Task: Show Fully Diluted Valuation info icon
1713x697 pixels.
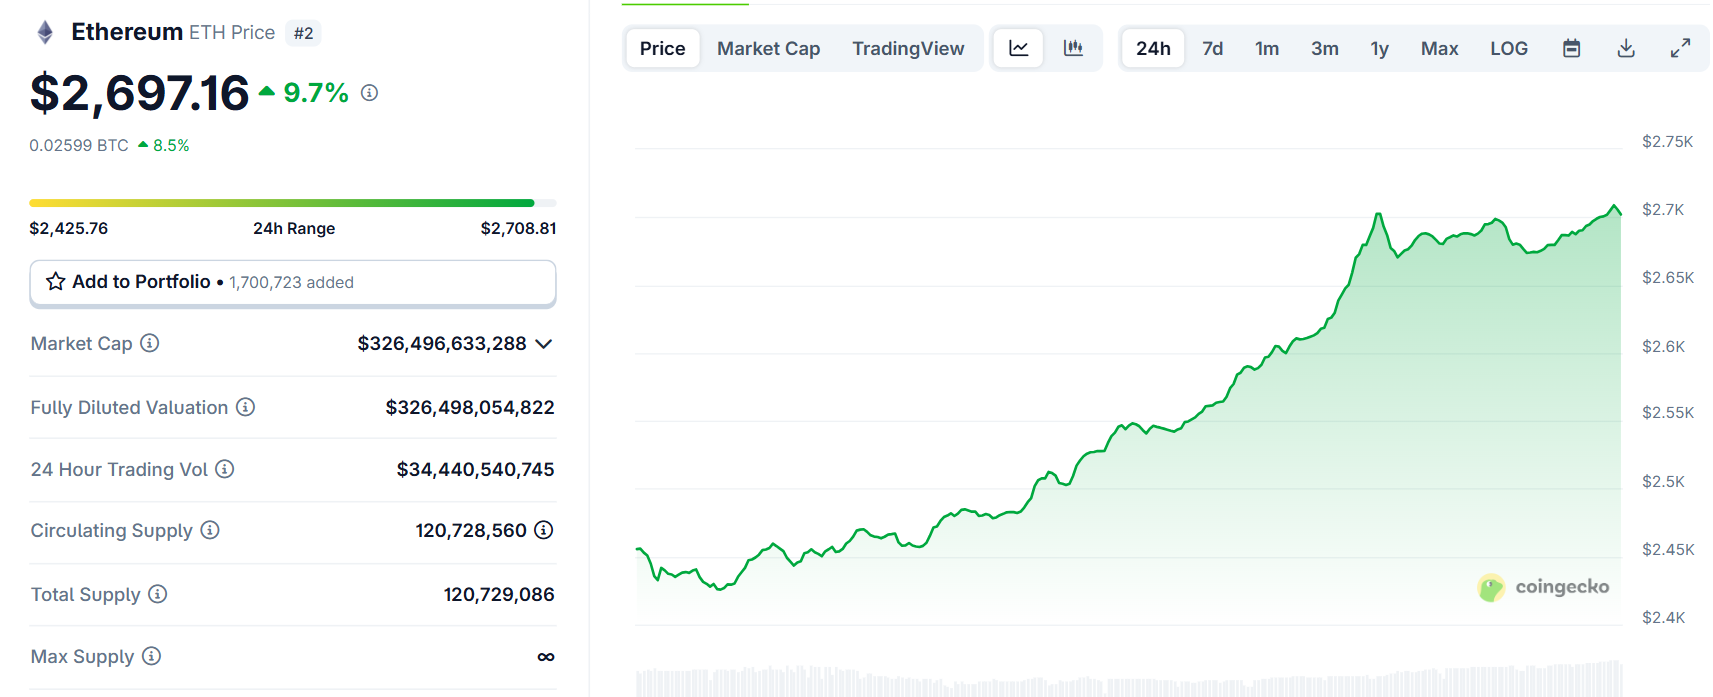Action: (246, 407)
